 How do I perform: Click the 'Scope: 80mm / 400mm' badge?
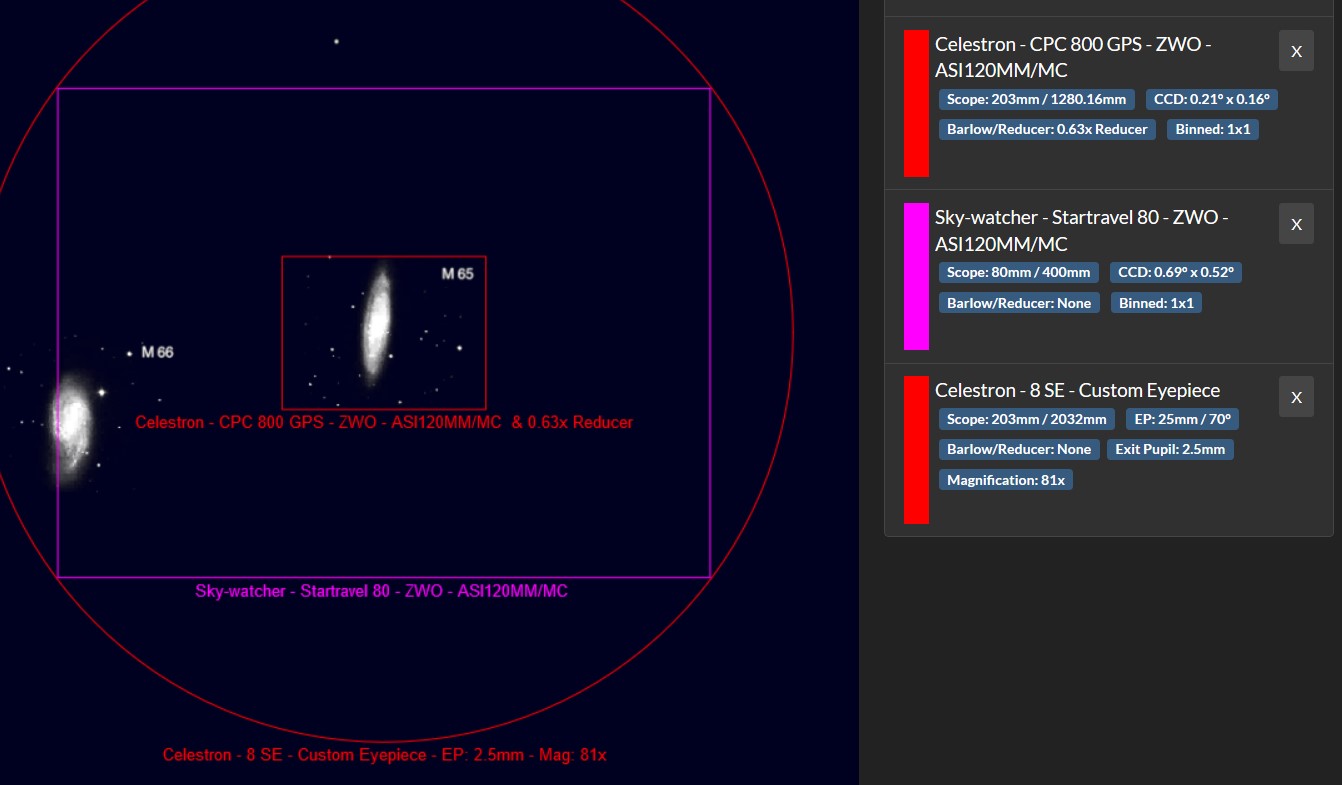[1018, 272]
